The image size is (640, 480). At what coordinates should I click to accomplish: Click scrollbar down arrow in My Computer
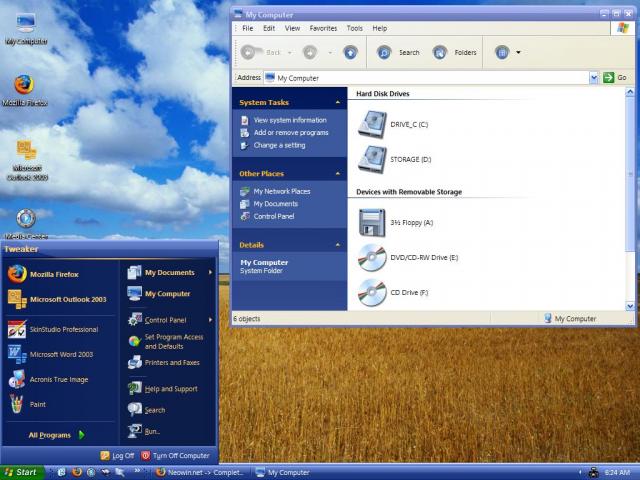(630, 306)
